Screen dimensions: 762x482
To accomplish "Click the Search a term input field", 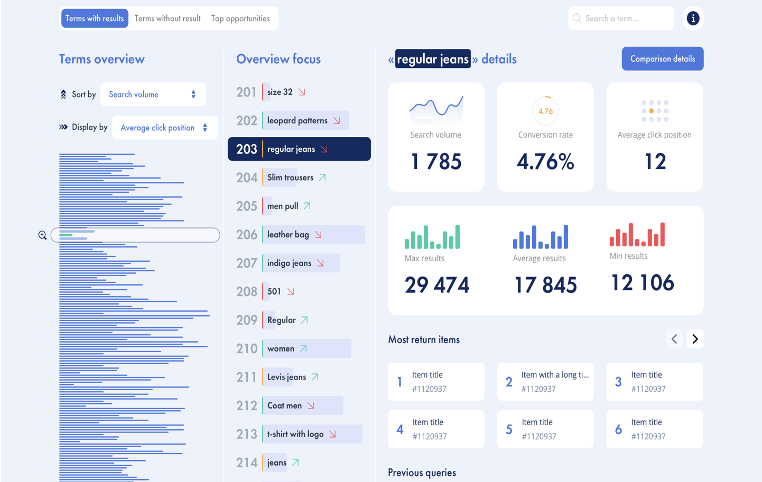I will (621, 18).
